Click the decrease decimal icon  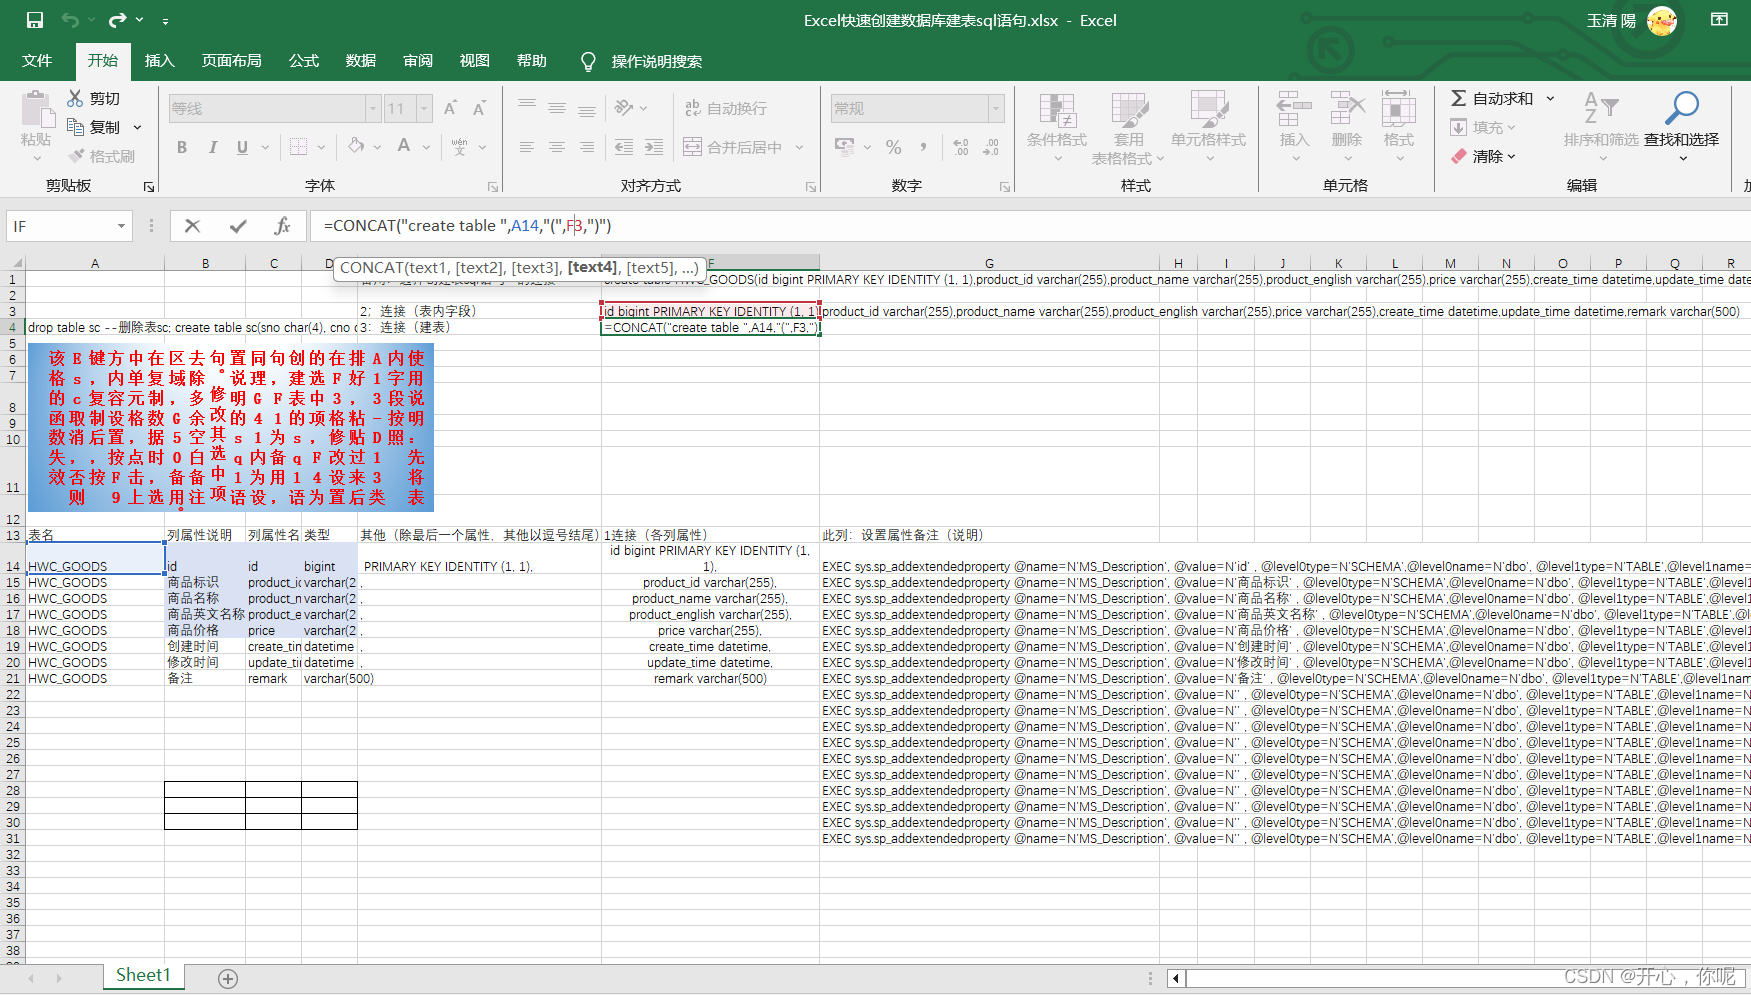pyautogui.click(x=991, y=147)
